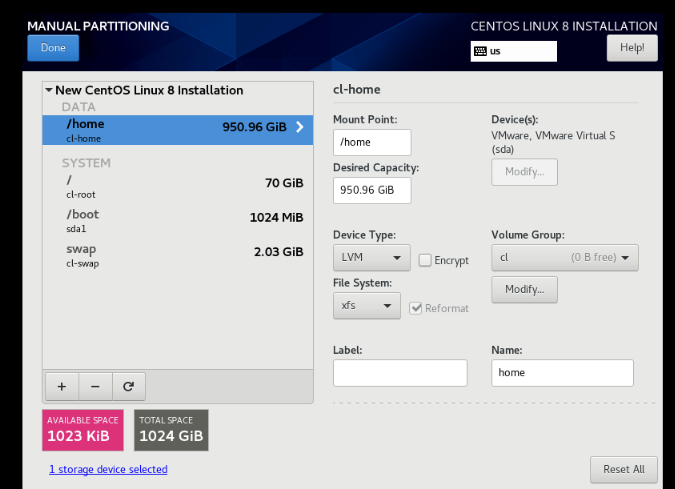Select the /home cl-home partition row

pos(177,130)
